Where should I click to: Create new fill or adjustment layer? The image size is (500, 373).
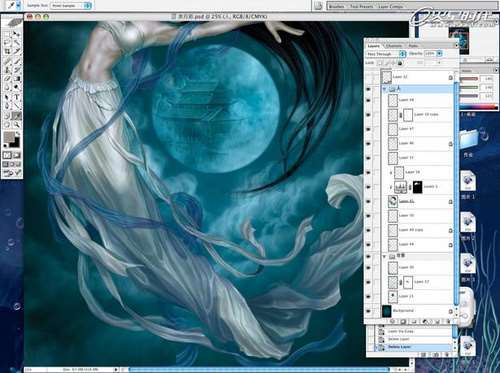coord(425,322)
